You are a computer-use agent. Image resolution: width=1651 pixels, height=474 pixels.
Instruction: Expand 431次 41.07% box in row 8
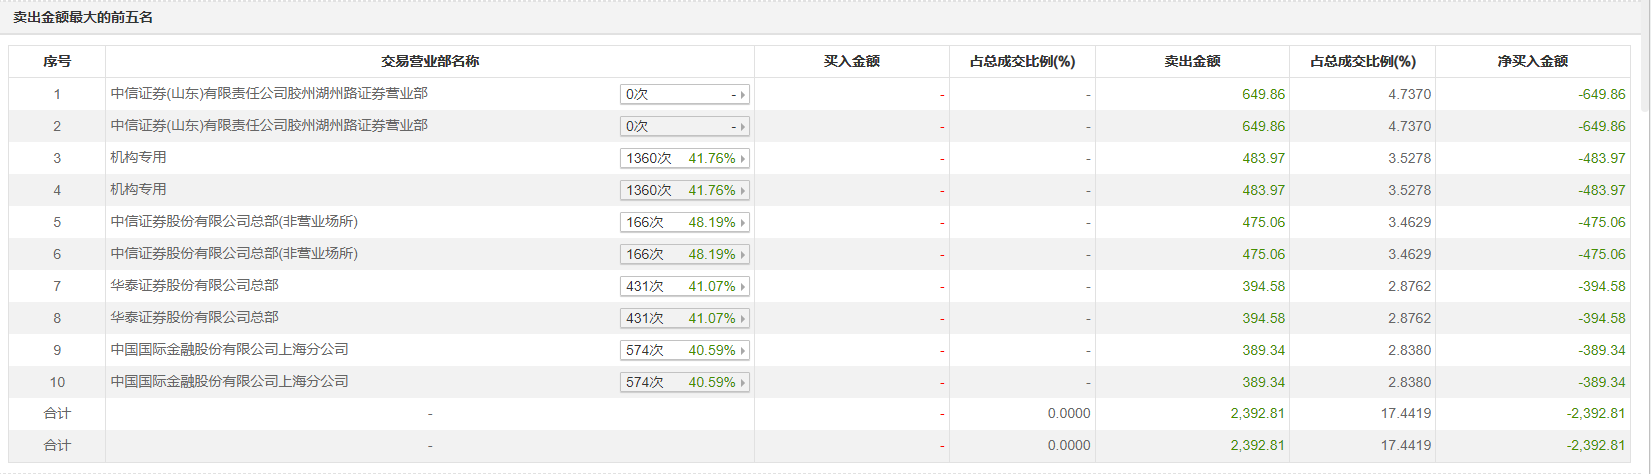[685, 318]
